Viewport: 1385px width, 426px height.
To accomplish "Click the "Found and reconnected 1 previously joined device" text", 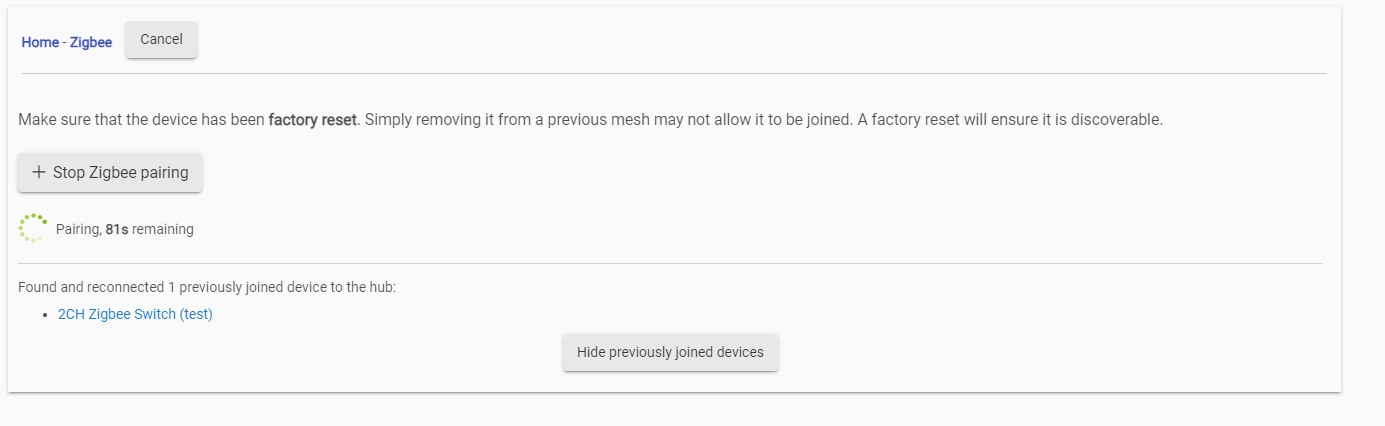I will coord(207,287).
